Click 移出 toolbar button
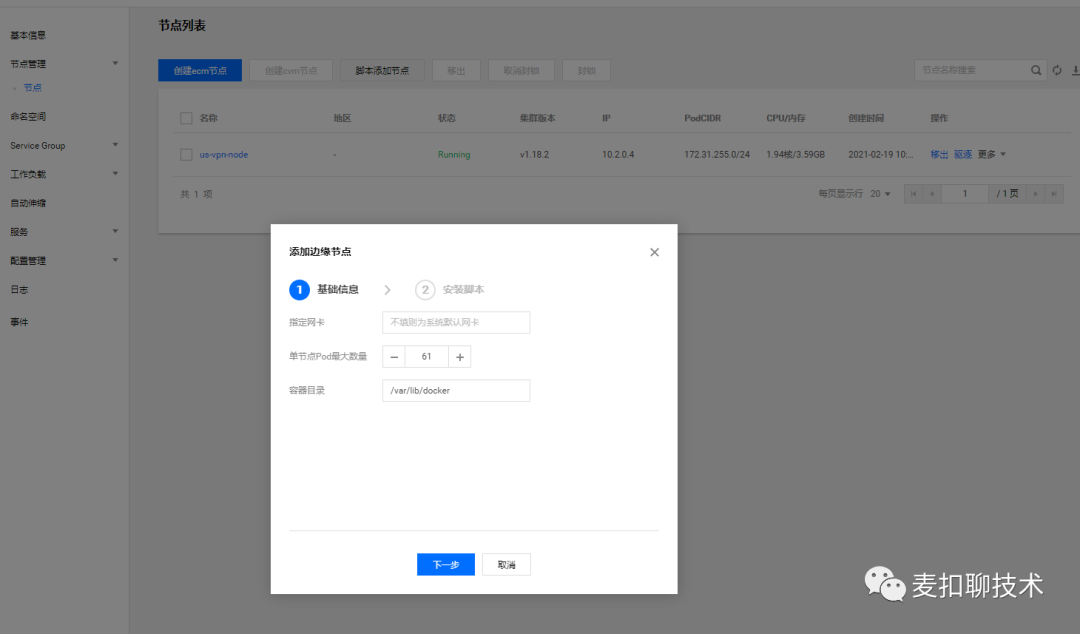The height and width of the screenshot is (634, 1080). 456,70
